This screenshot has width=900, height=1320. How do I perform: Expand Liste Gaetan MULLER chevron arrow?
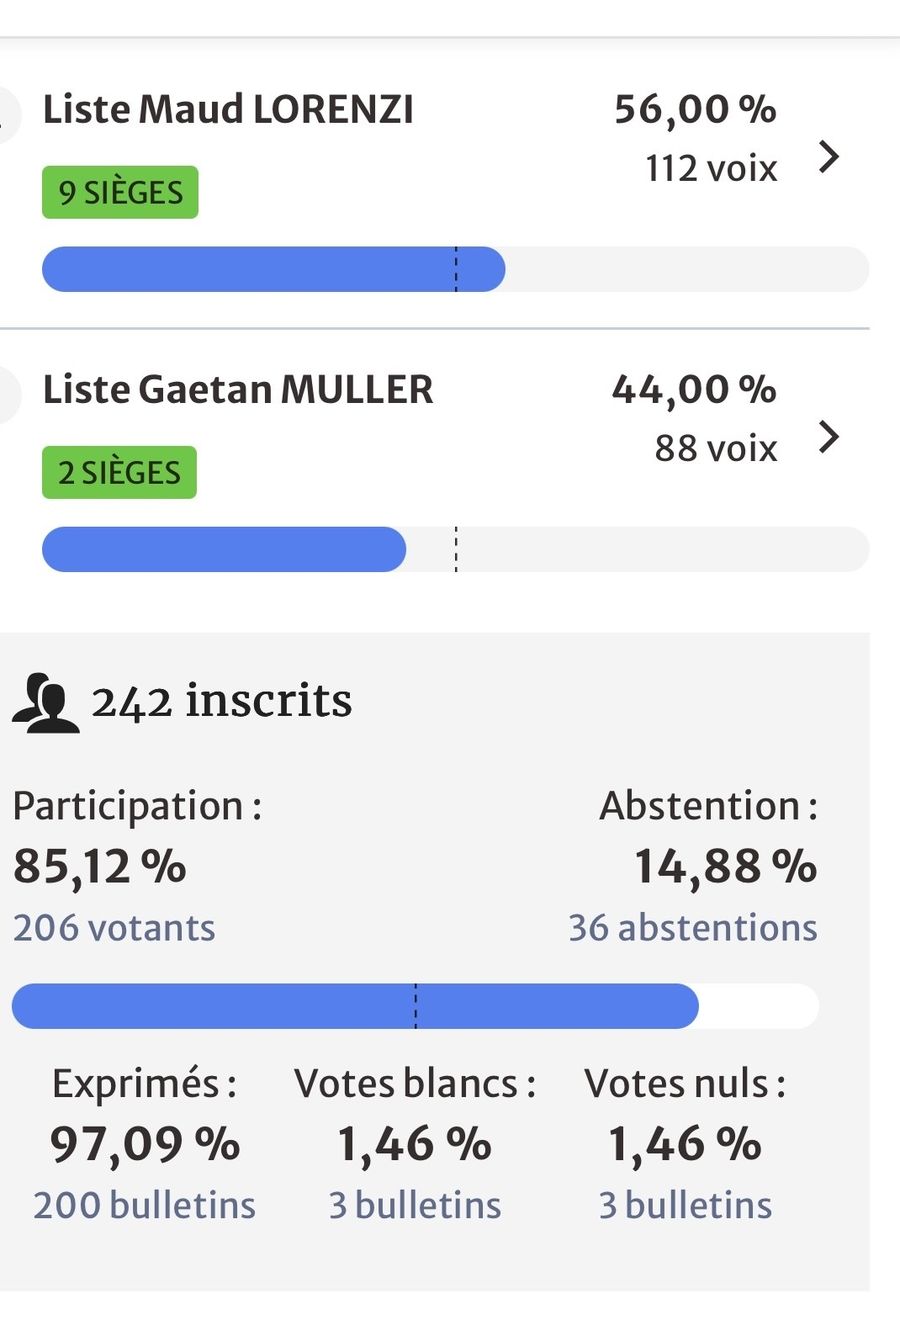[829, 437]
